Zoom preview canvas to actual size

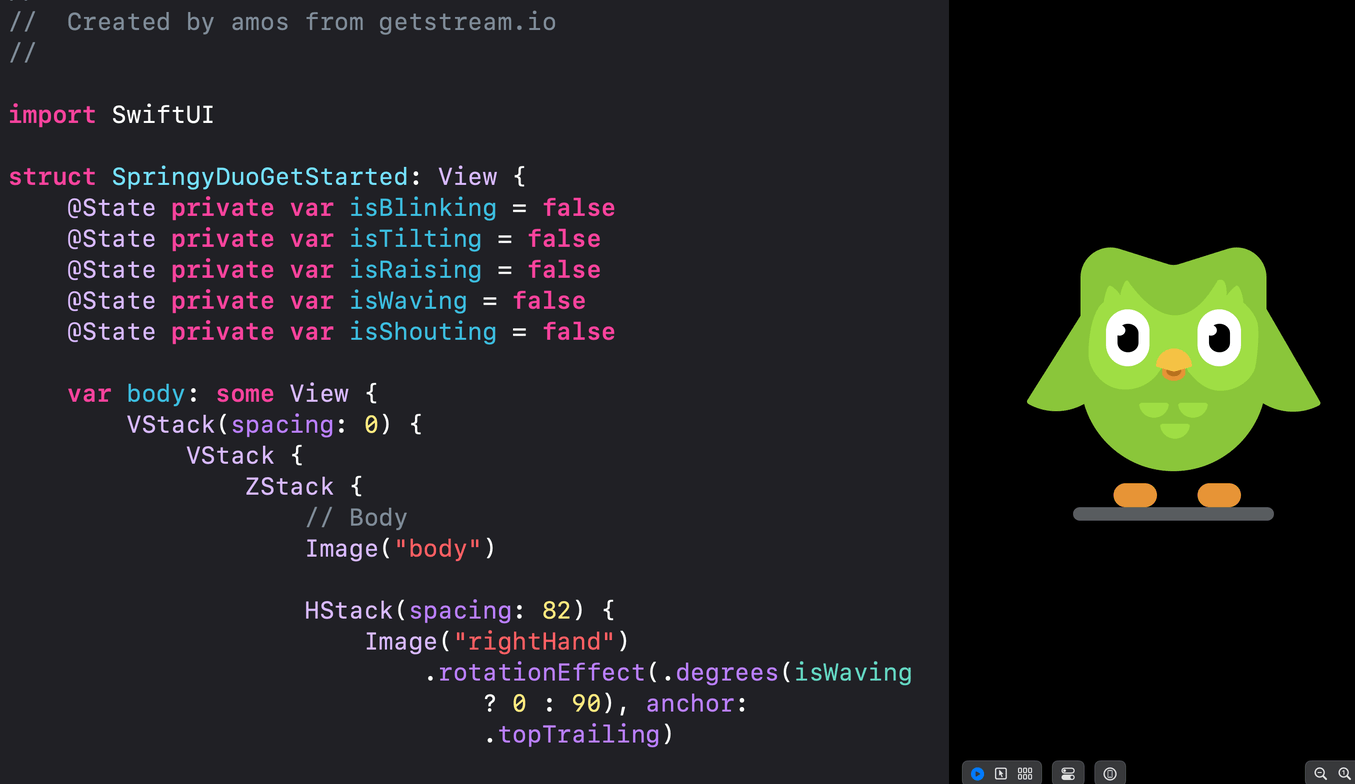click(x=1345, y=774)
